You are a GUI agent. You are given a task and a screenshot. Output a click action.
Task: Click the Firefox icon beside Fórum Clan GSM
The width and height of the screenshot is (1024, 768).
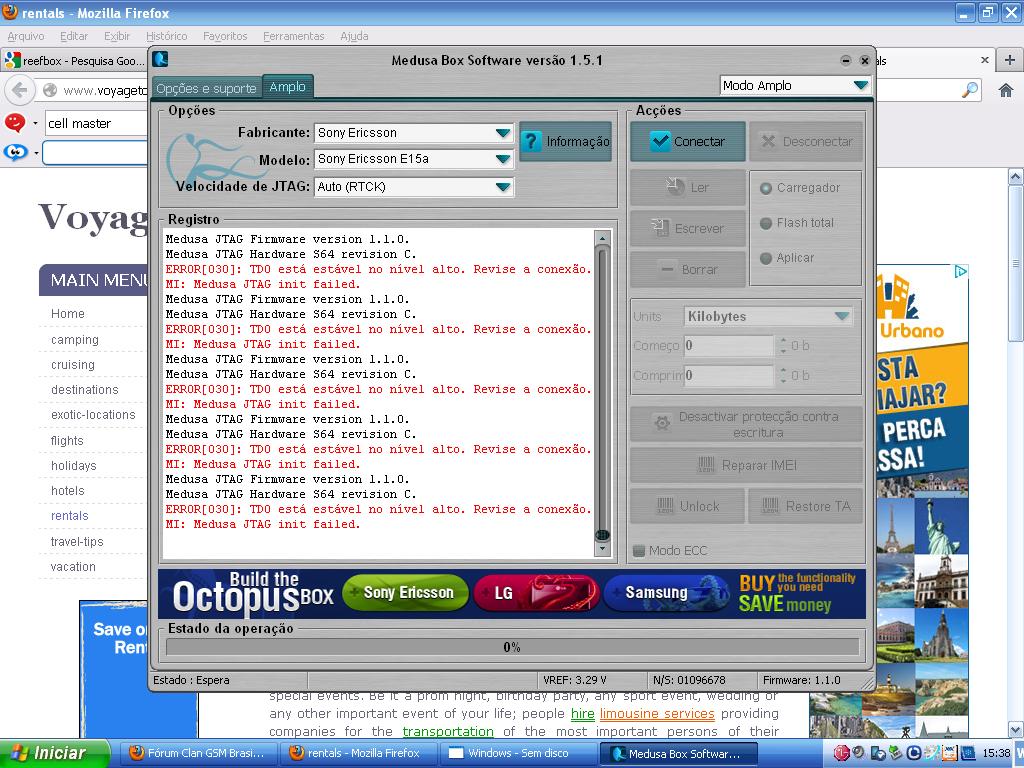(136, 753)
